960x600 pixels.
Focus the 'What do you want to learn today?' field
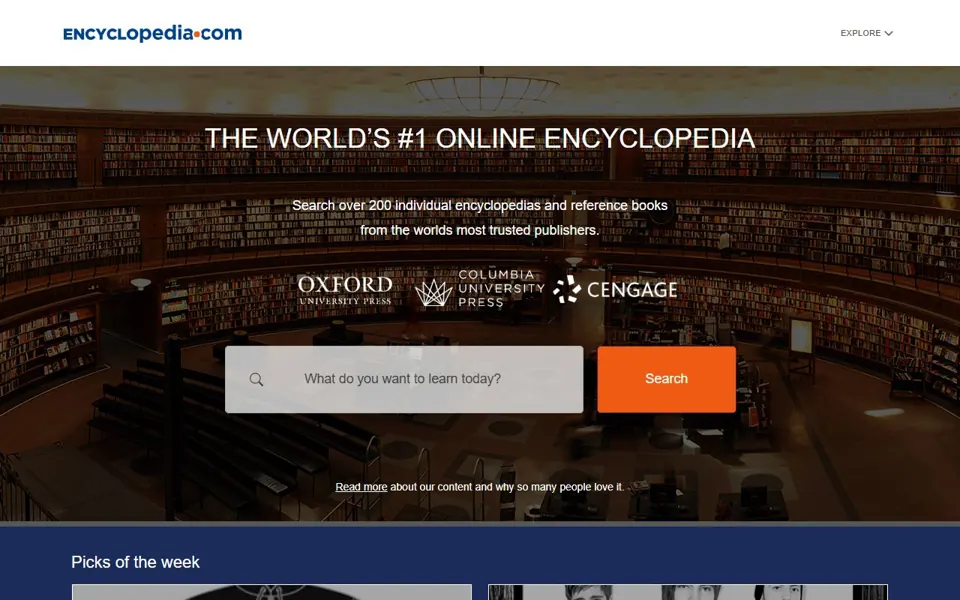tap(404, 380)
